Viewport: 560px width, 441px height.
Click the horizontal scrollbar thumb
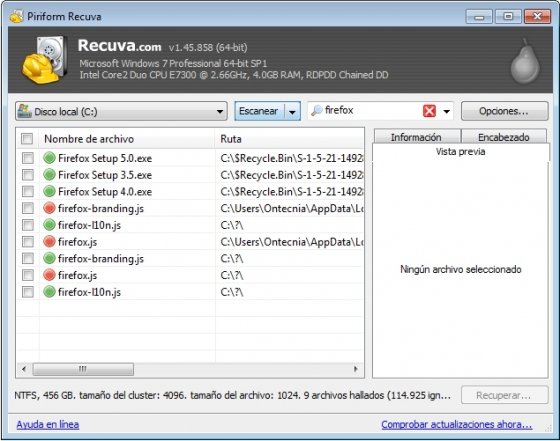pyautogui.click(x=83, y=369)
